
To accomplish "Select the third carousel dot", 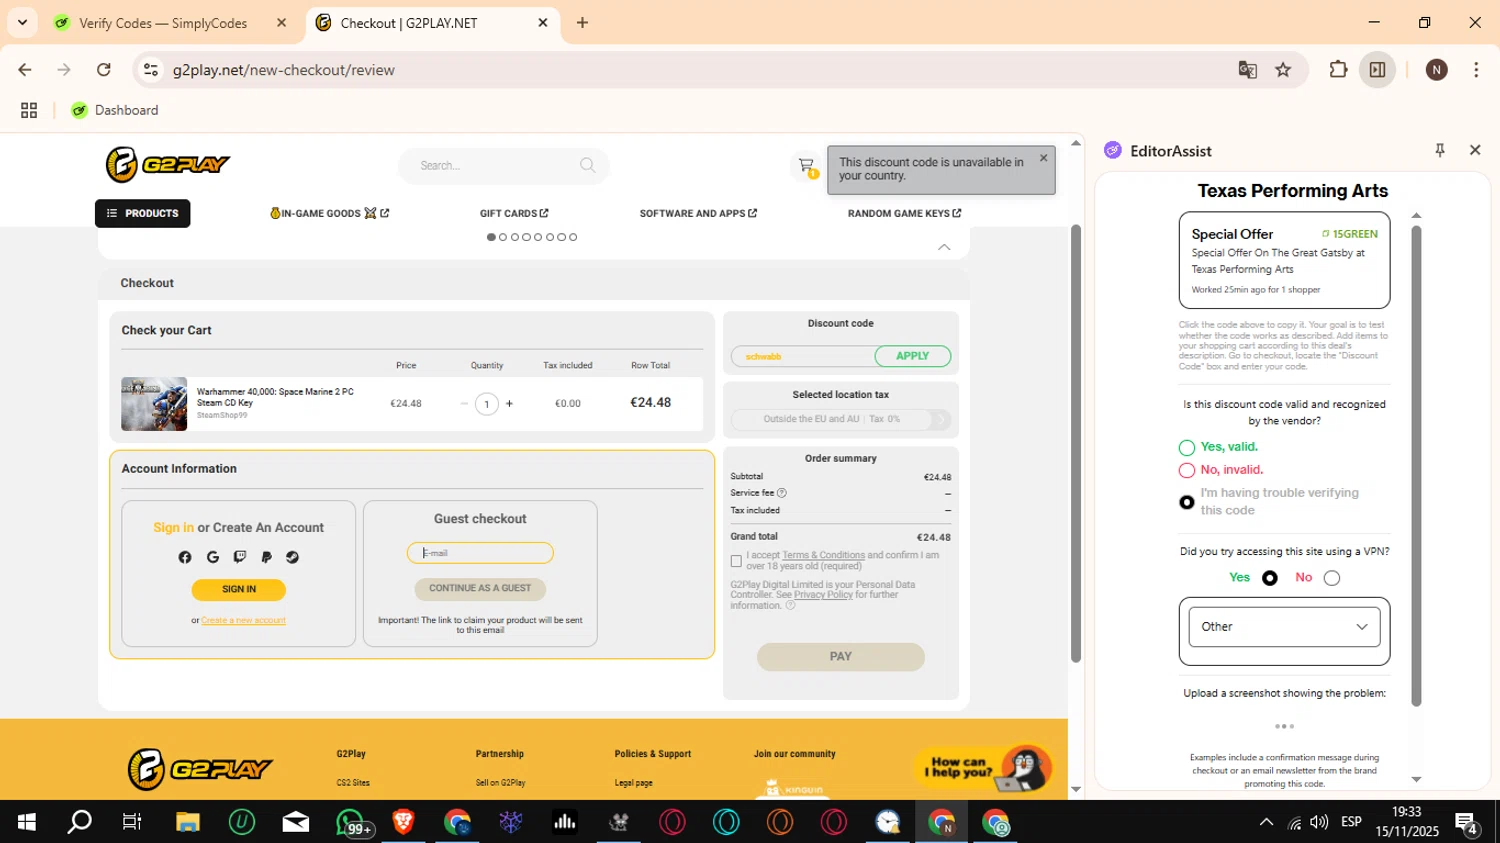I will pos(514,237).
